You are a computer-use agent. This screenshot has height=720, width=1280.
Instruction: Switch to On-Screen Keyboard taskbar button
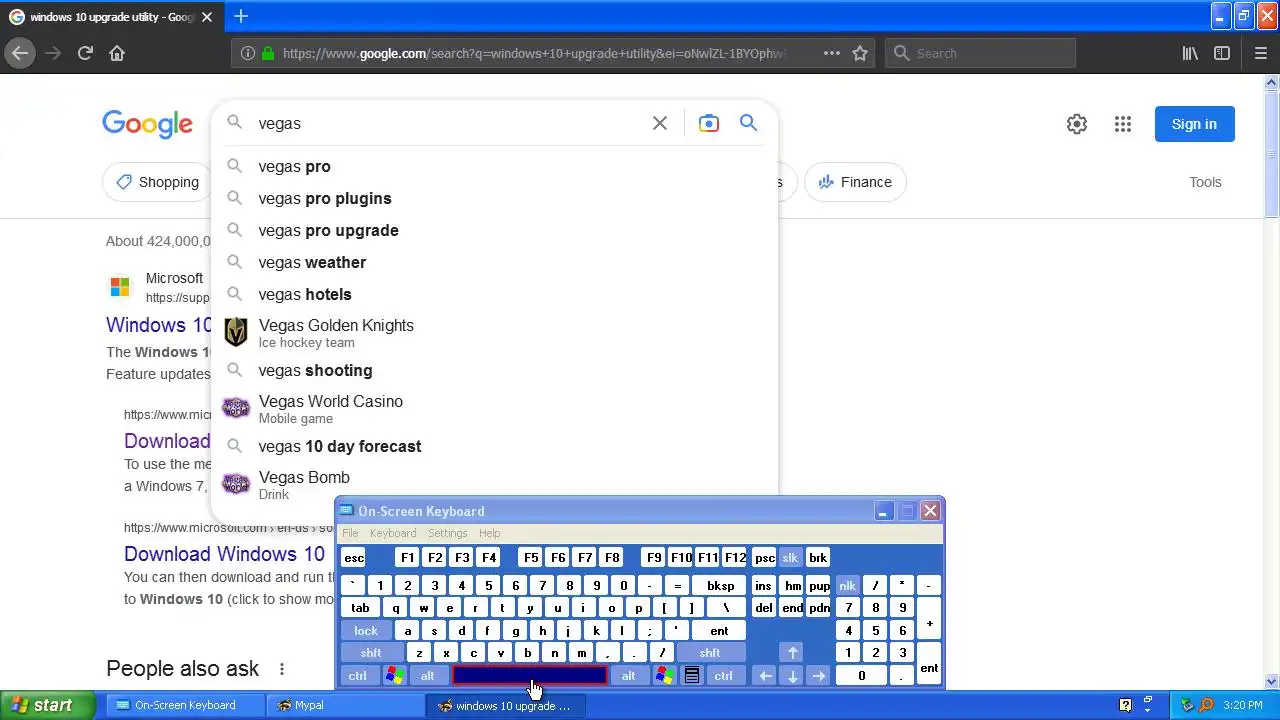185,705
